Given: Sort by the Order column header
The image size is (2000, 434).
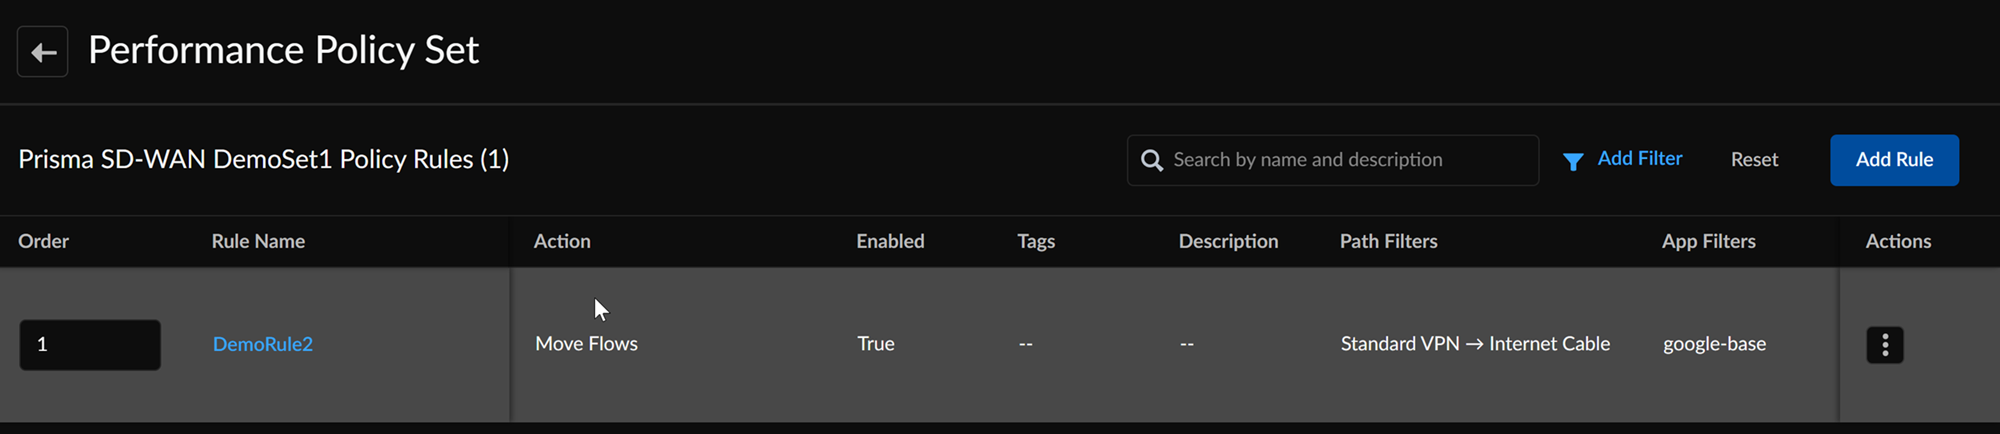Looking at the screenshot, I should (44, 241).
